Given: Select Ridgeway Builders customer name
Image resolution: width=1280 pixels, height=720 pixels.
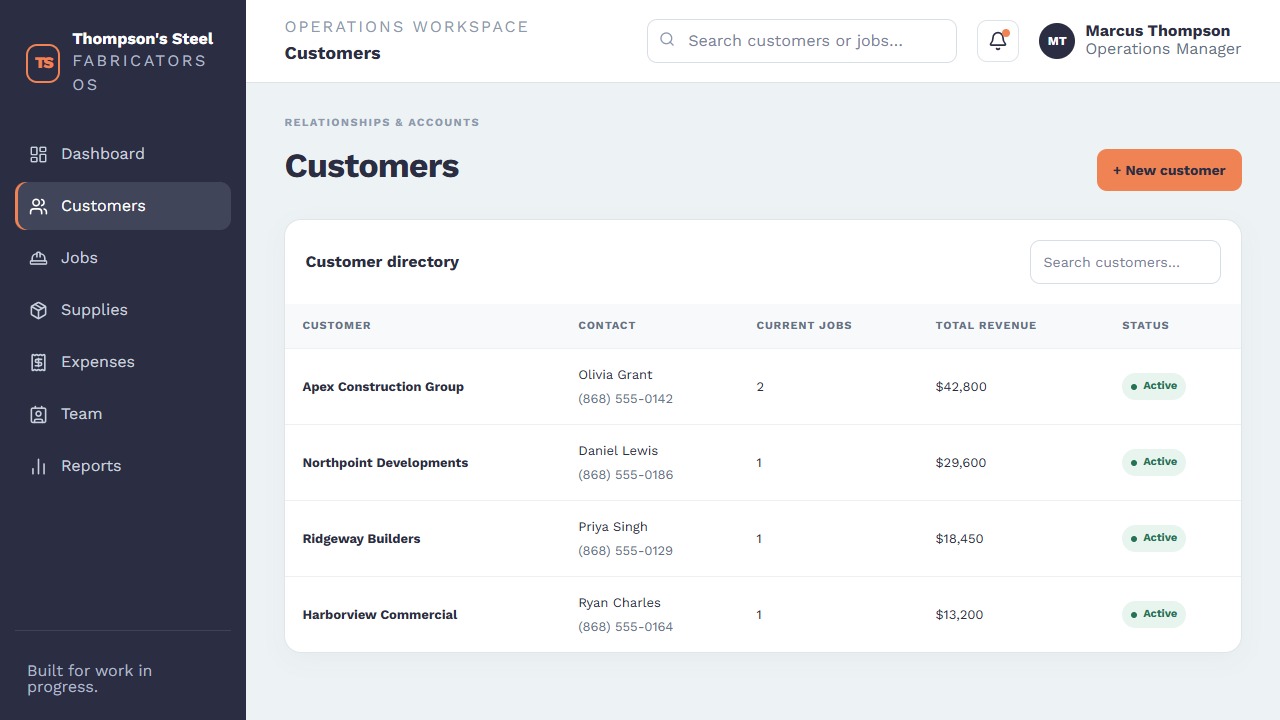Looking at the screenshot, I should click(x=361, y=539).
